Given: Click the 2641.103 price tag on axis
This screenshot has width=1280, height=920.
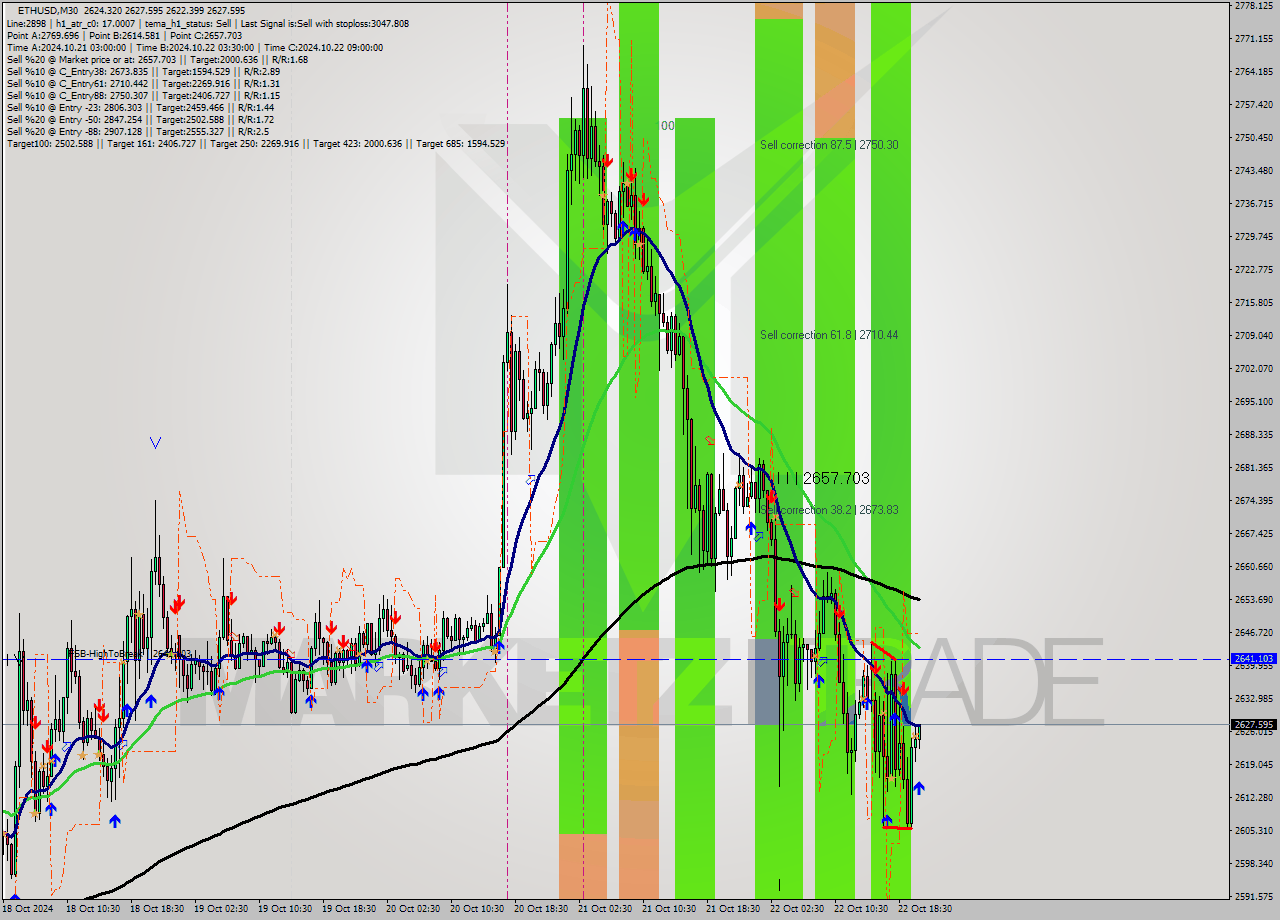Looking at the screenshot, I should coord(1253,659).
